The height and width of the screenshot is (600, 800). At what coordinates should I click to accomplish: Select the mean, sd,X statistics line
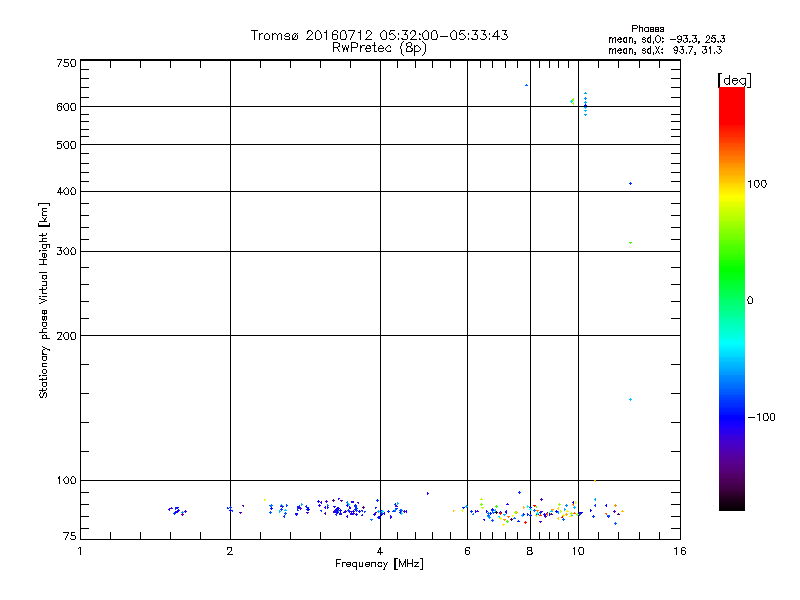click(665, 50)
